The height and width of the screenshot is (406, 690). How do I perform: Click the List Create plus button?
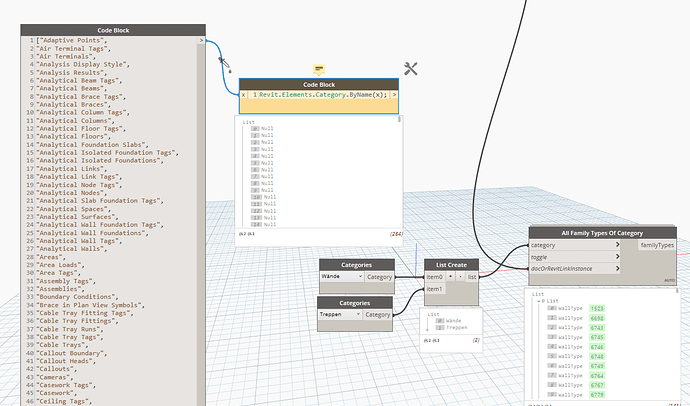451,276
